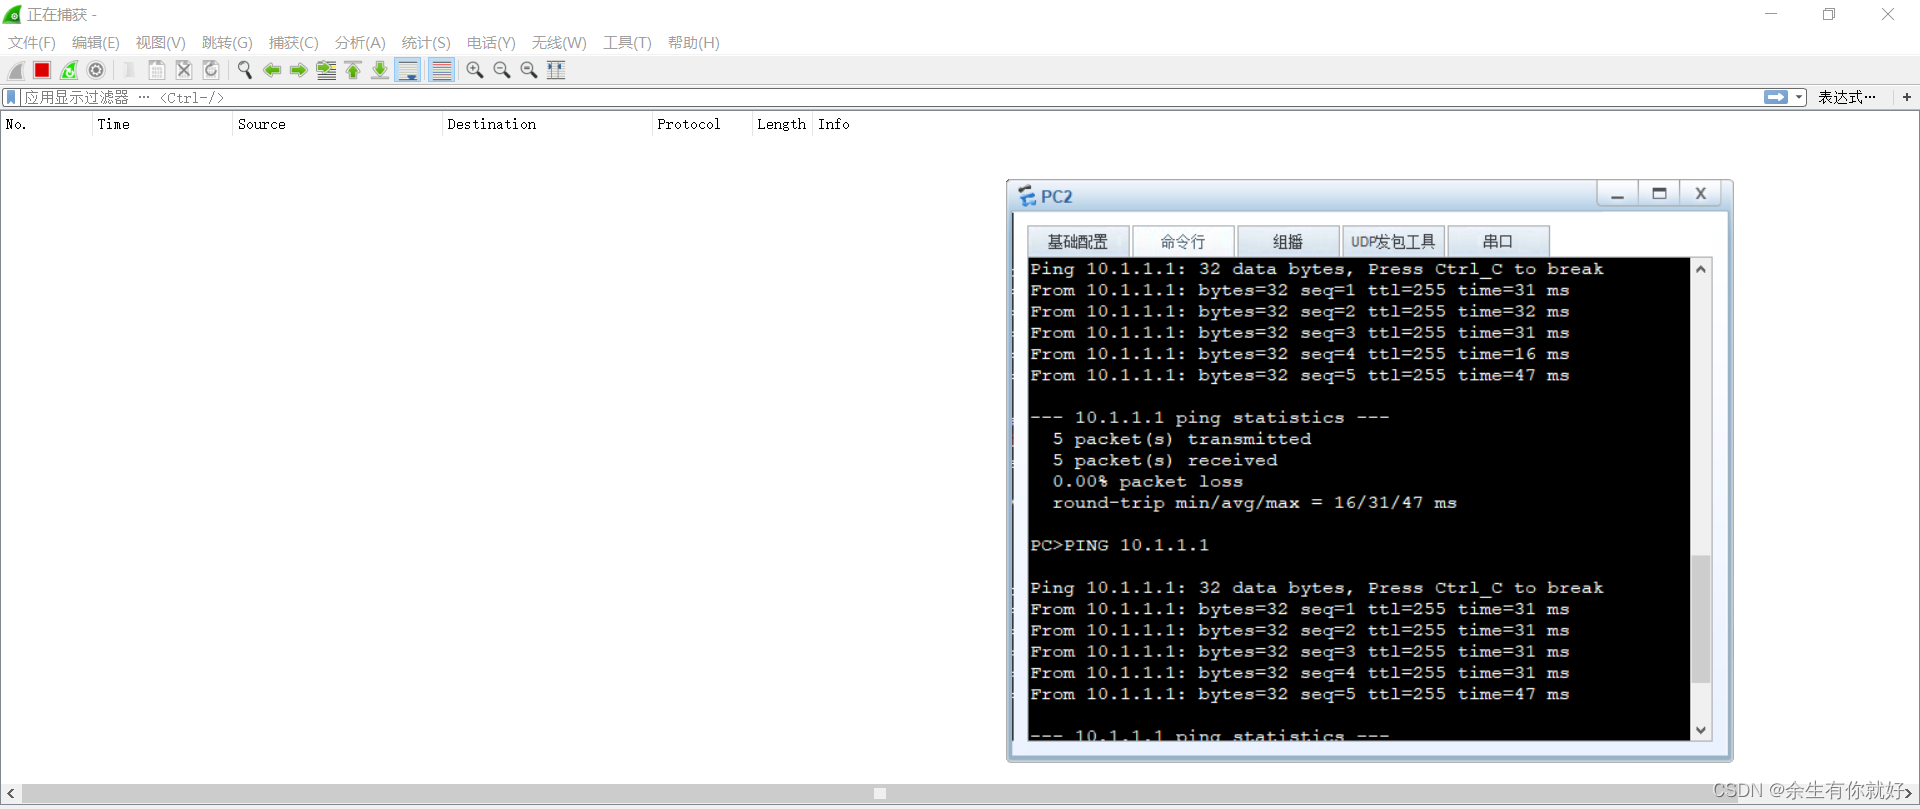Open the 分析(A) menu

coord(360,42)
